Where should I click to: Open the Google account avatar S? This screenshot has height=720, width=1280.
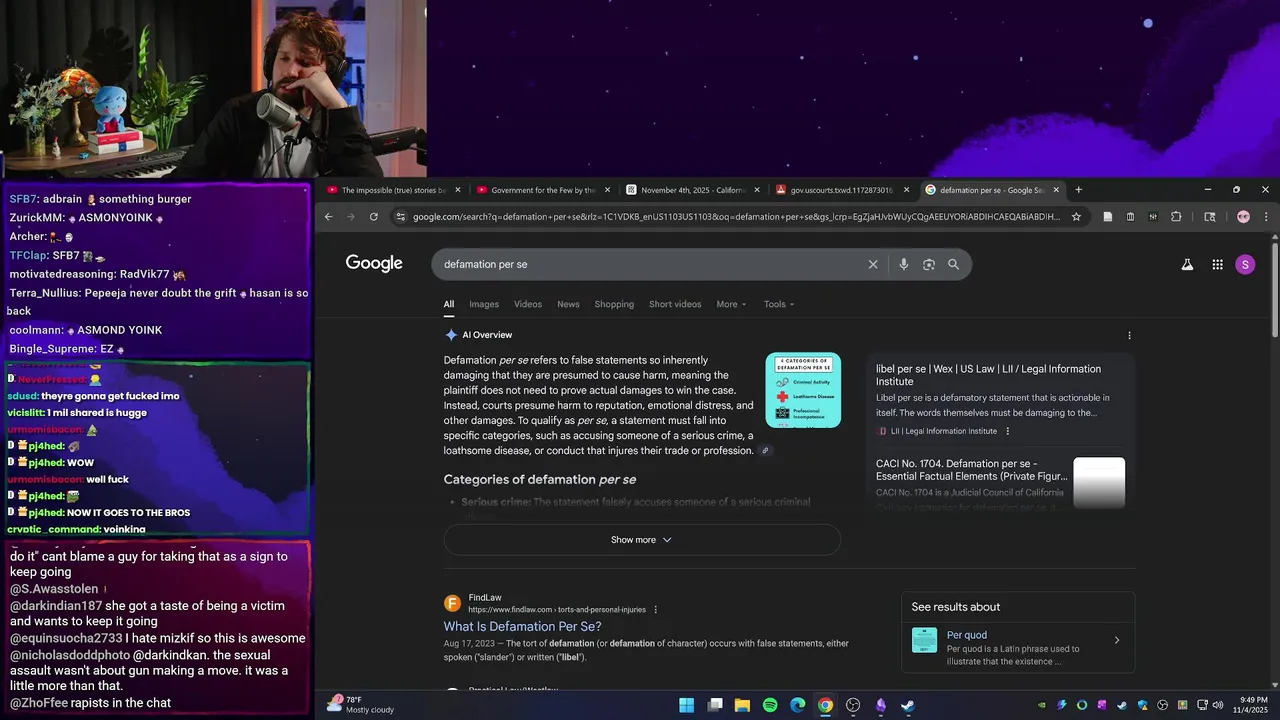(1245, 264)
